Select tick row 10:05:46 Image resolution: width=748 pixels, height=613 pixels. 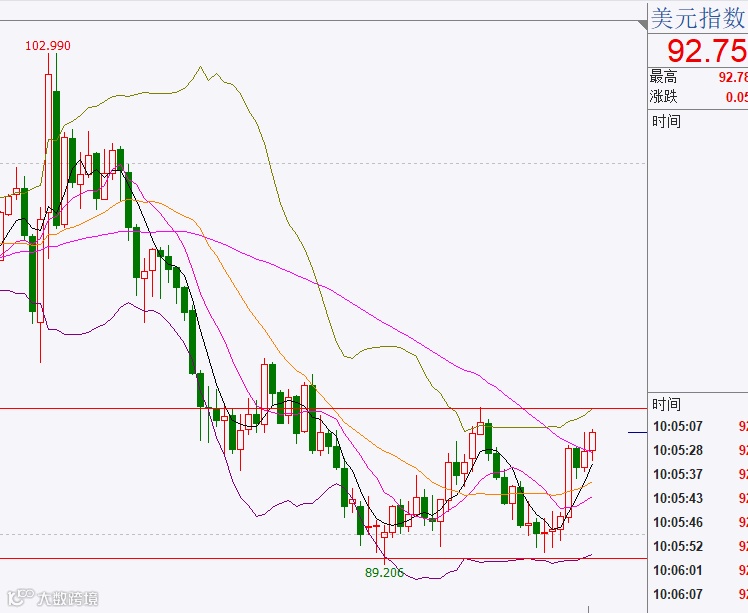(x=698, y=522)
